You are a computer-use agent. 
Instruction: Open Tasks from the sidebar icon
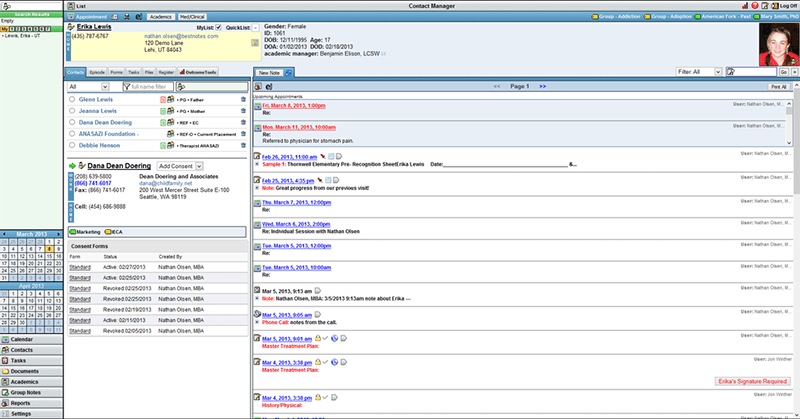click(6, 359)
